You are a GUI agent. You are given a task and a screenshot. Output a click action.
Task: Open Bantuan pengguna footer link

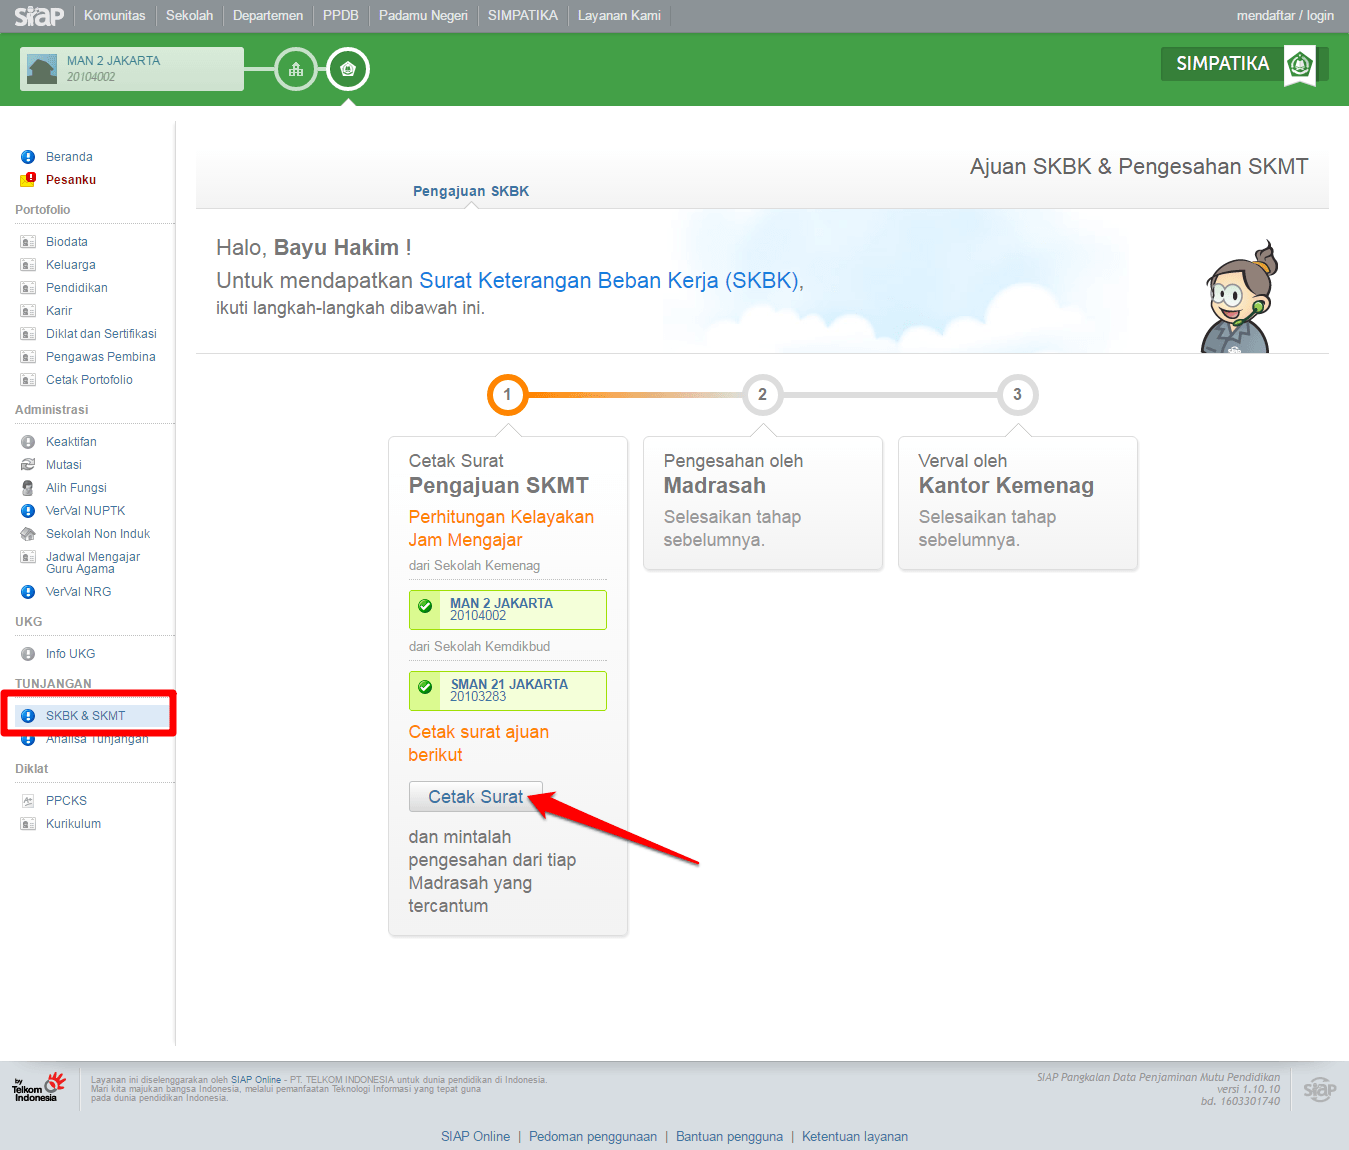point(729,1137)
